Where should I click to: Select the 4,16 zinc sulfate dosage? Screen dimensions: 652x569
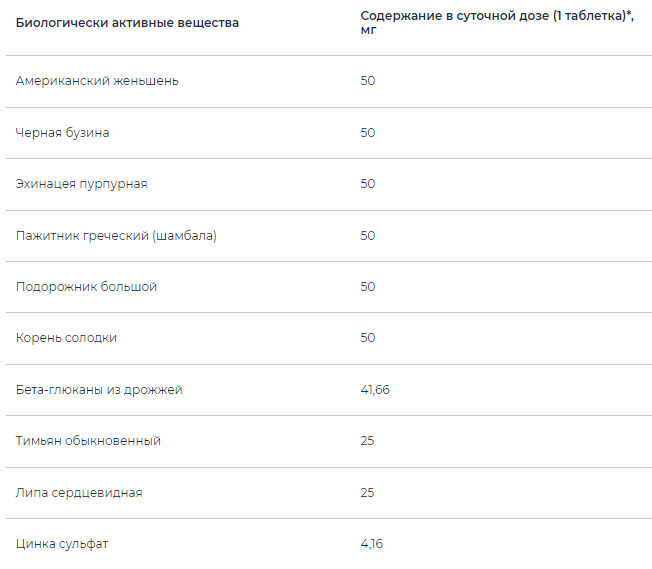[371, 544]
